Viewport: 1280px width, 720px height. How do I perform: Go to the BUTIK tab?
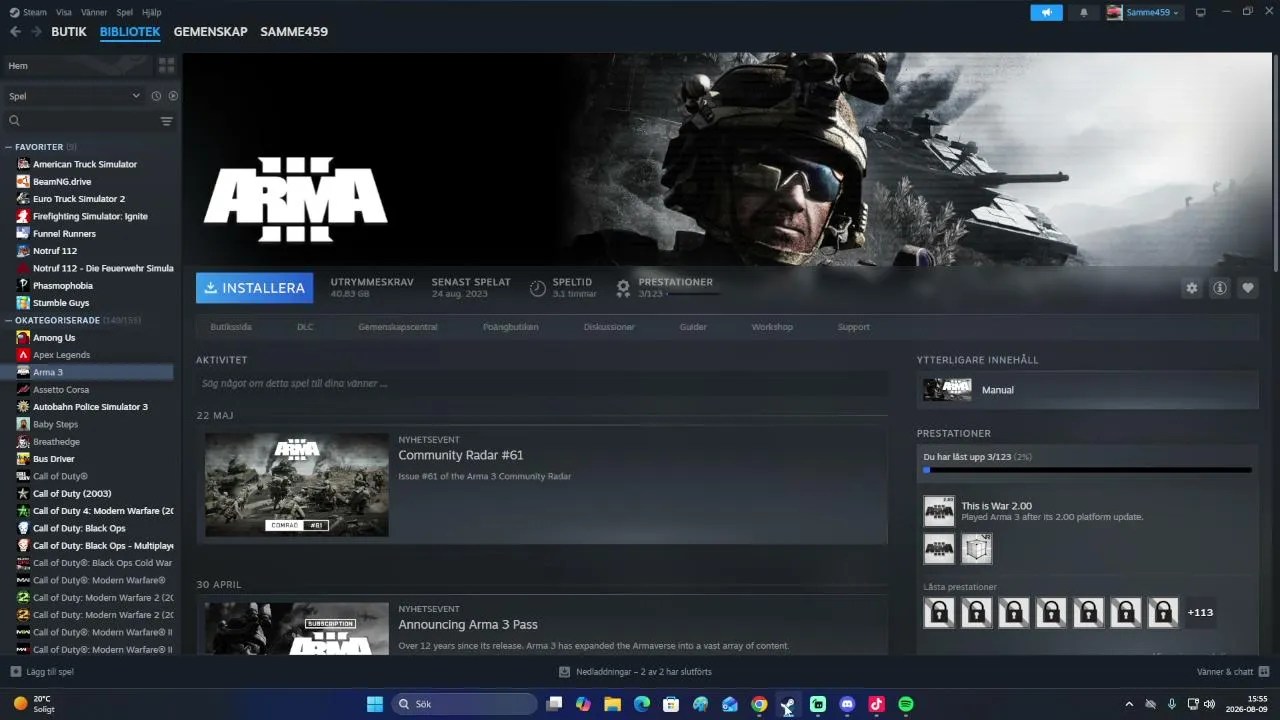69,32
